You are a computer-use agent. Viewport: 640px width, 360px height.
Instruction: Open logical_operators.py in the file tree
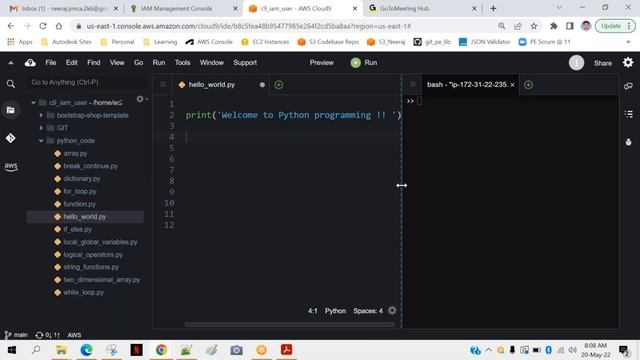tap(93, 255)
